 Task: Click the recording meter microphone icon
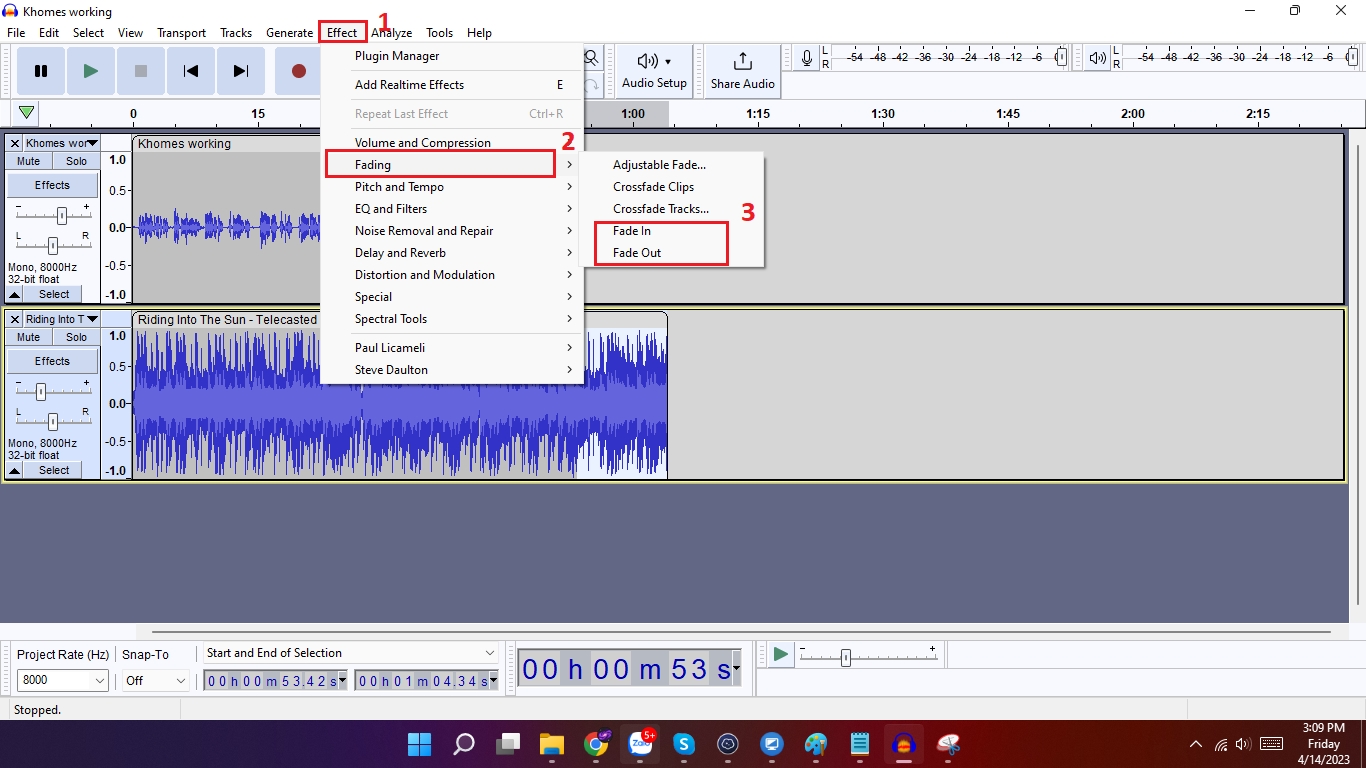pyautogui.click(x=807, y=59)
